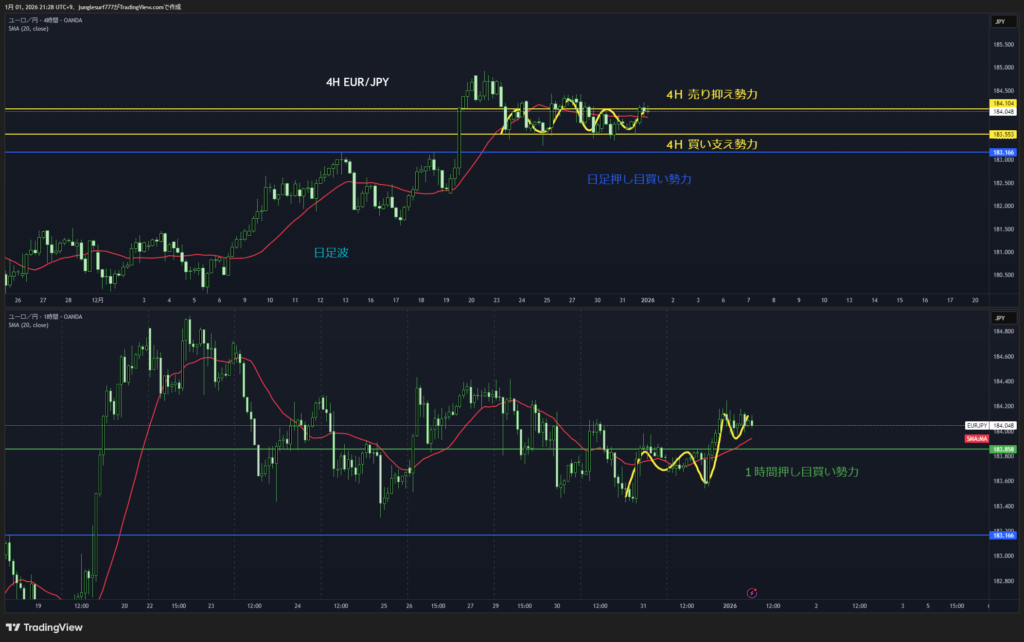The height and width of the screenshot is (642, 1024).
Task: Open JPY currency selector on upper chart
Action: point(999,21)
